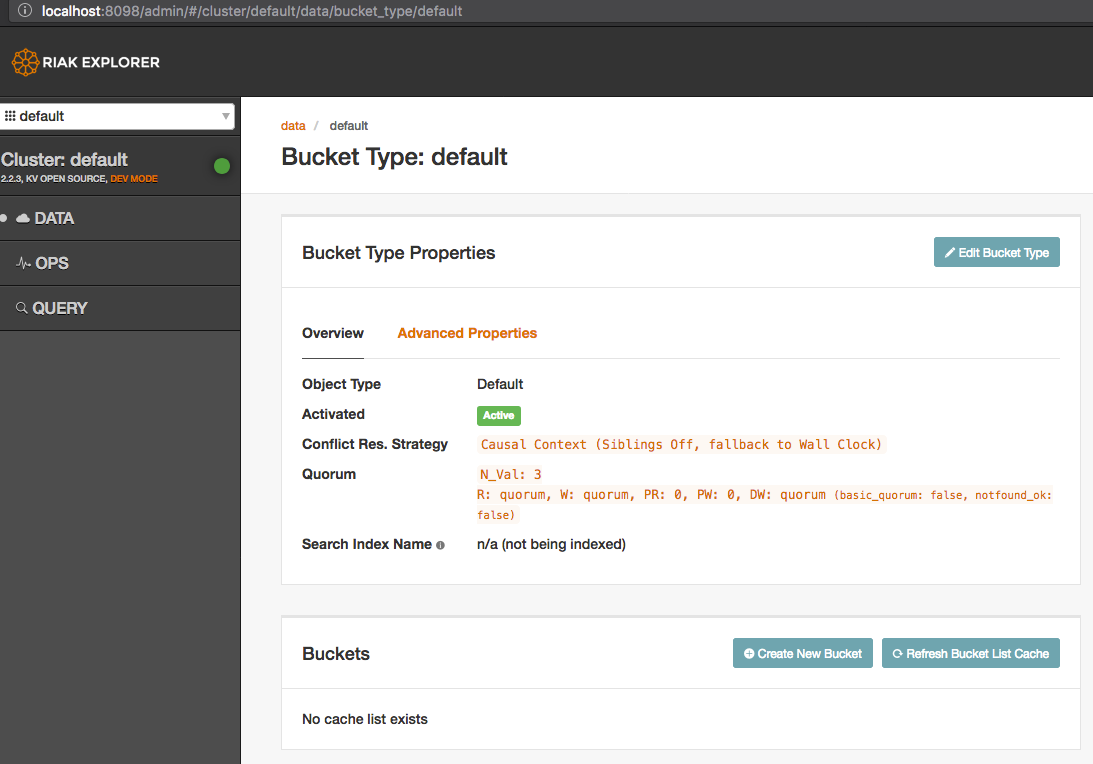This screenshot has width=1093, height=764.
Task: Click the RIAK EXPLORER title text
Action: tap(101, 62)
